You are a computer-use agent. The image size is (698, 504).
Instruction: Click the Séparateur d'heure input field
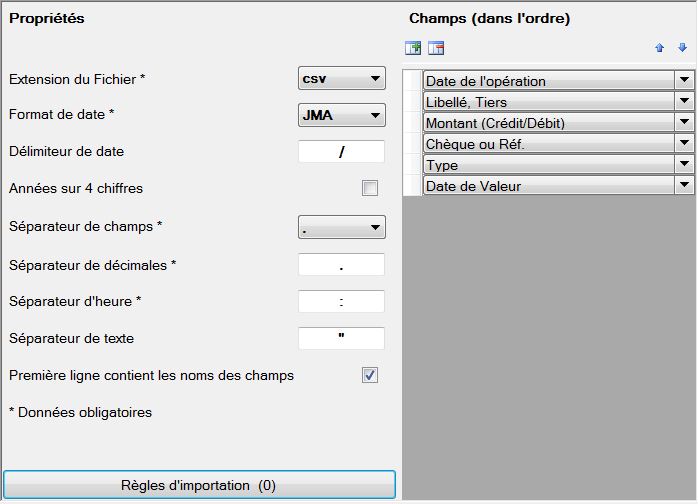click(x=341, y=301)
